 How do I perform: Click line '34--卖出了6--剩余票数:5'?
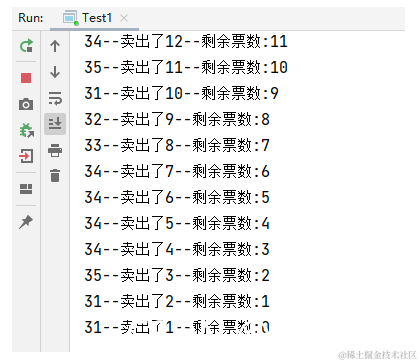[x=177, y=197]
